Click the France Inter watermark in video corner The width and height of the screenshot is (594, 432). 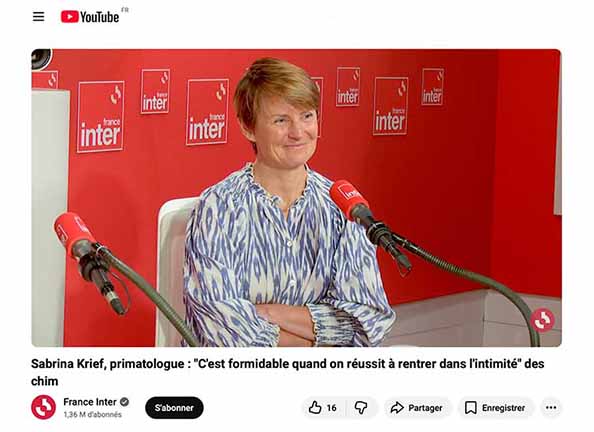[542, 320]
